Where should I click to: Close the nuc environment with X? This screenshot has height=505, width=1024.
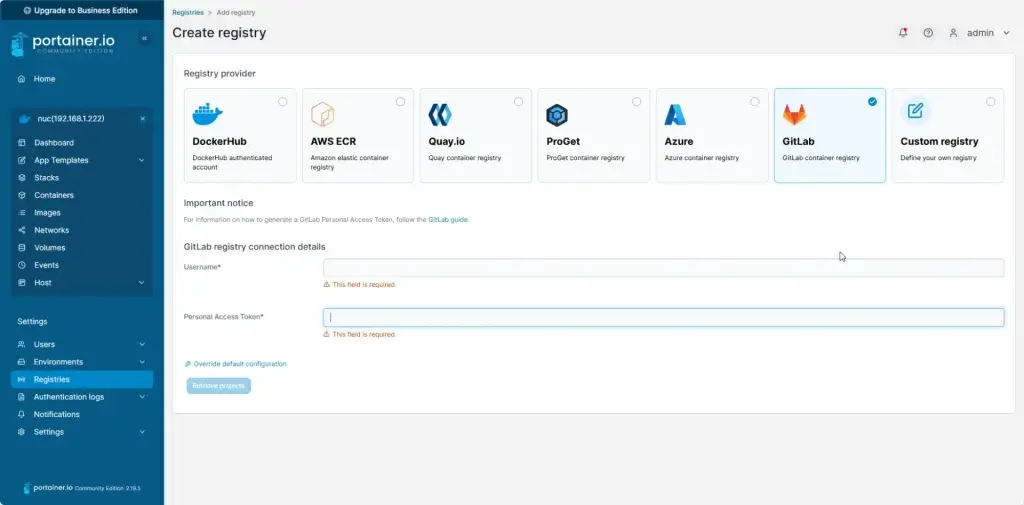pyautogui.click(x=142, y=119)
